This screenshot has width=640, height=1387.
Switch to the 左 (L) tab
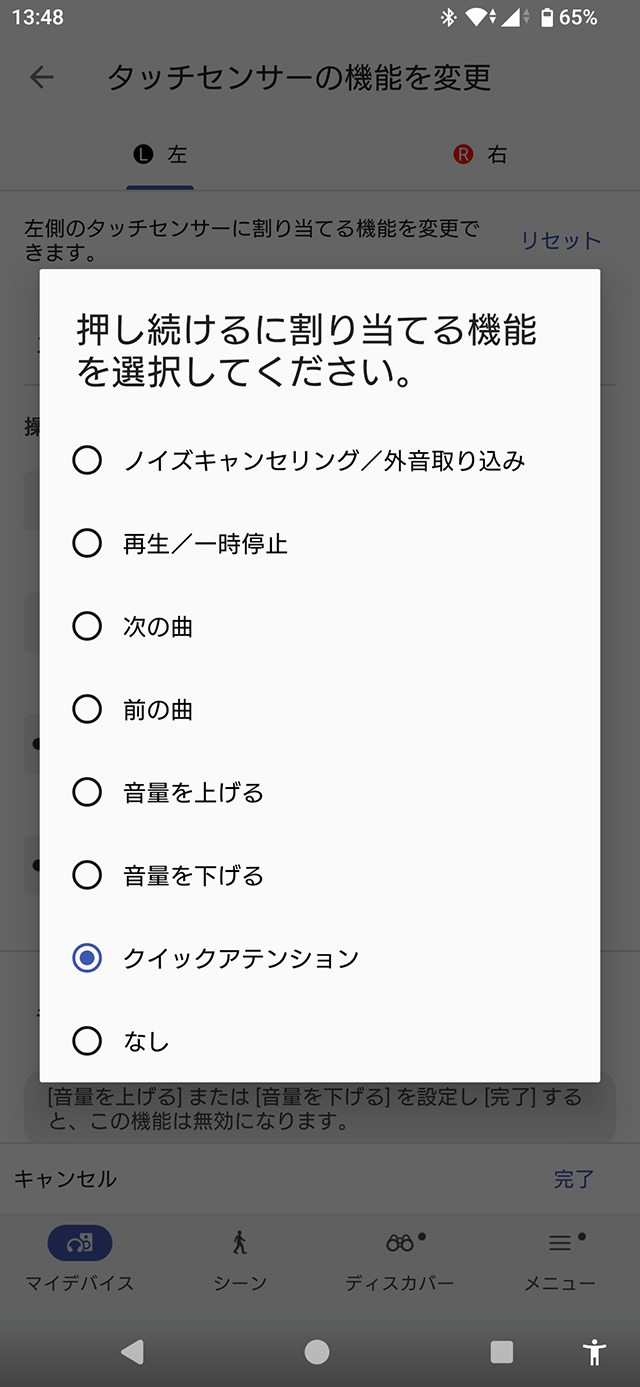tap(160, 155)
